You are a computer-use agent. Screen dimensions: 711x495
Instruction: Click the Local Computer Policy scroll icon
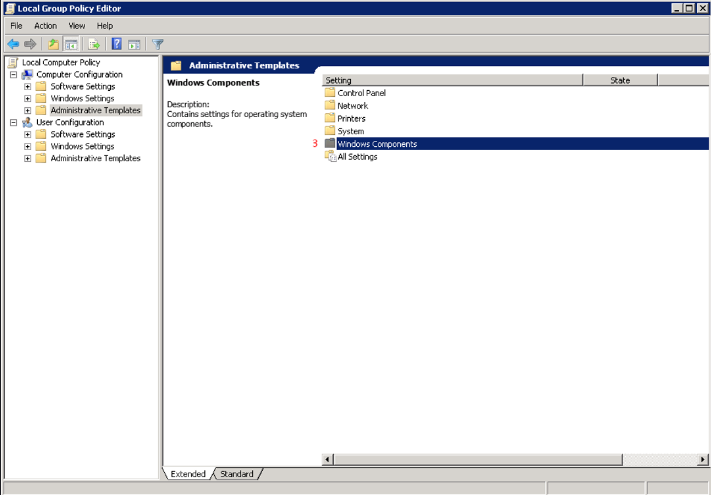pyautogui.click(x=13, y=63)
